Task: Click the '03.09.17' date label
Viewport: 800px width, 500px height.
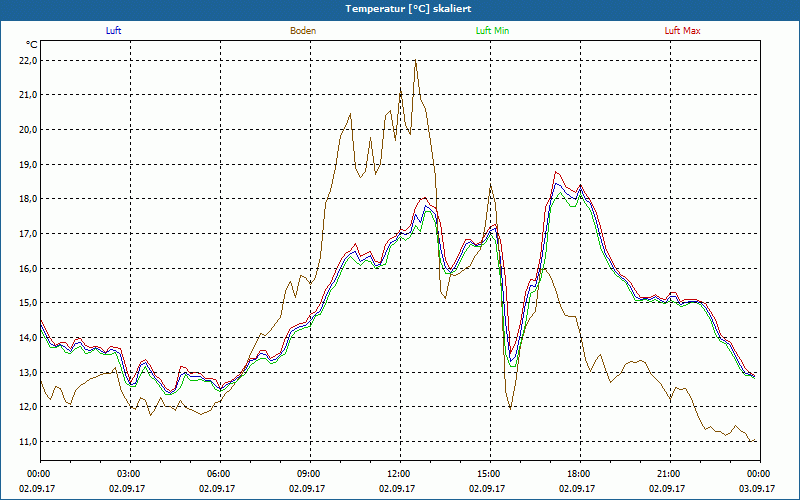Action: [757, 488]
